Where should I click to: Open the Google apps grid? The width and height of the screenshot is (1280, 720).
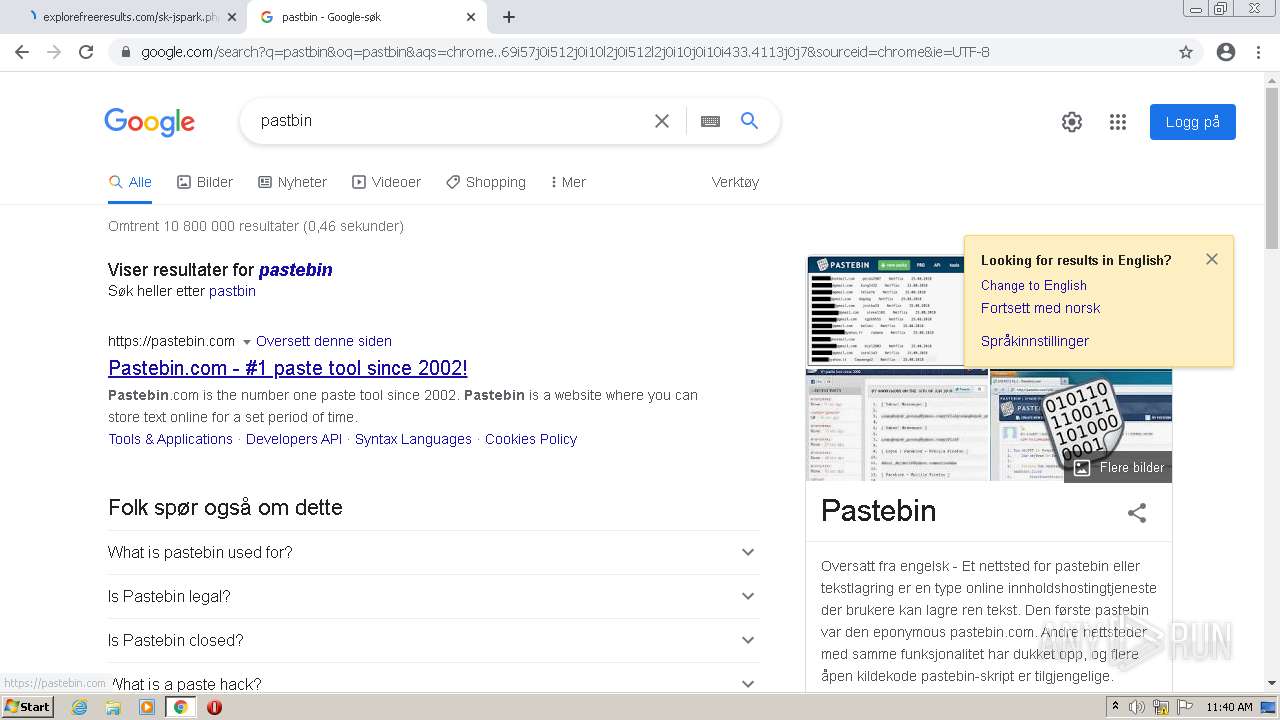coord(1118,122)
